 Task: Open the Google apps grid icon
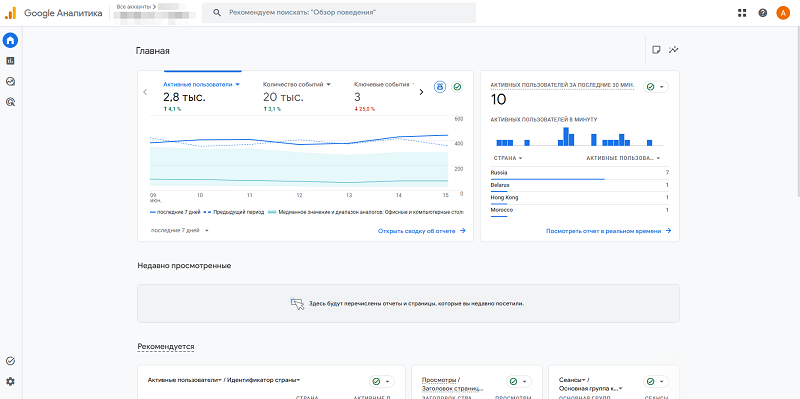[742, 13]
